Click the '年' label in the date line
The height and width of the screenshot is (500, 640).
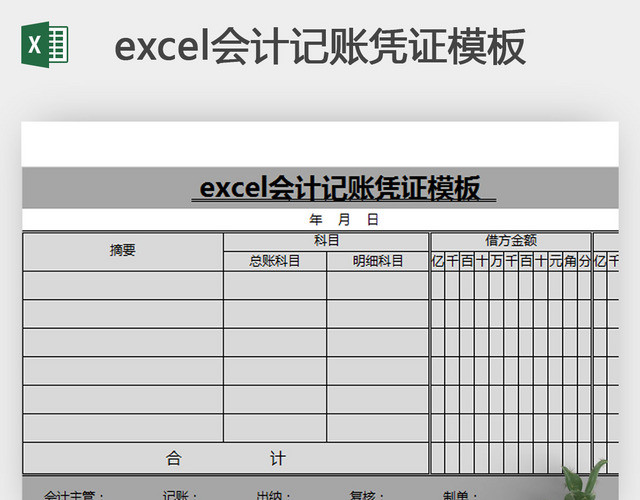coord(316,220)
